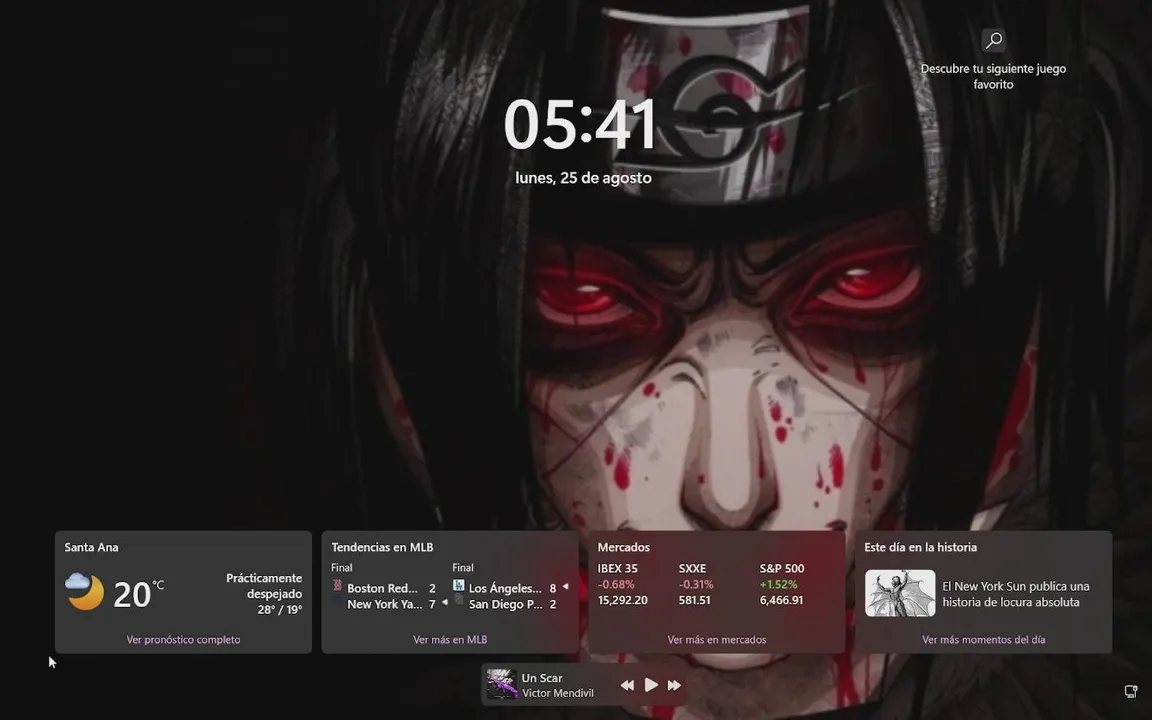The image size is (1152, 720).
Task: Click the 05:41 lock screen clock
Action: (580, 126)
